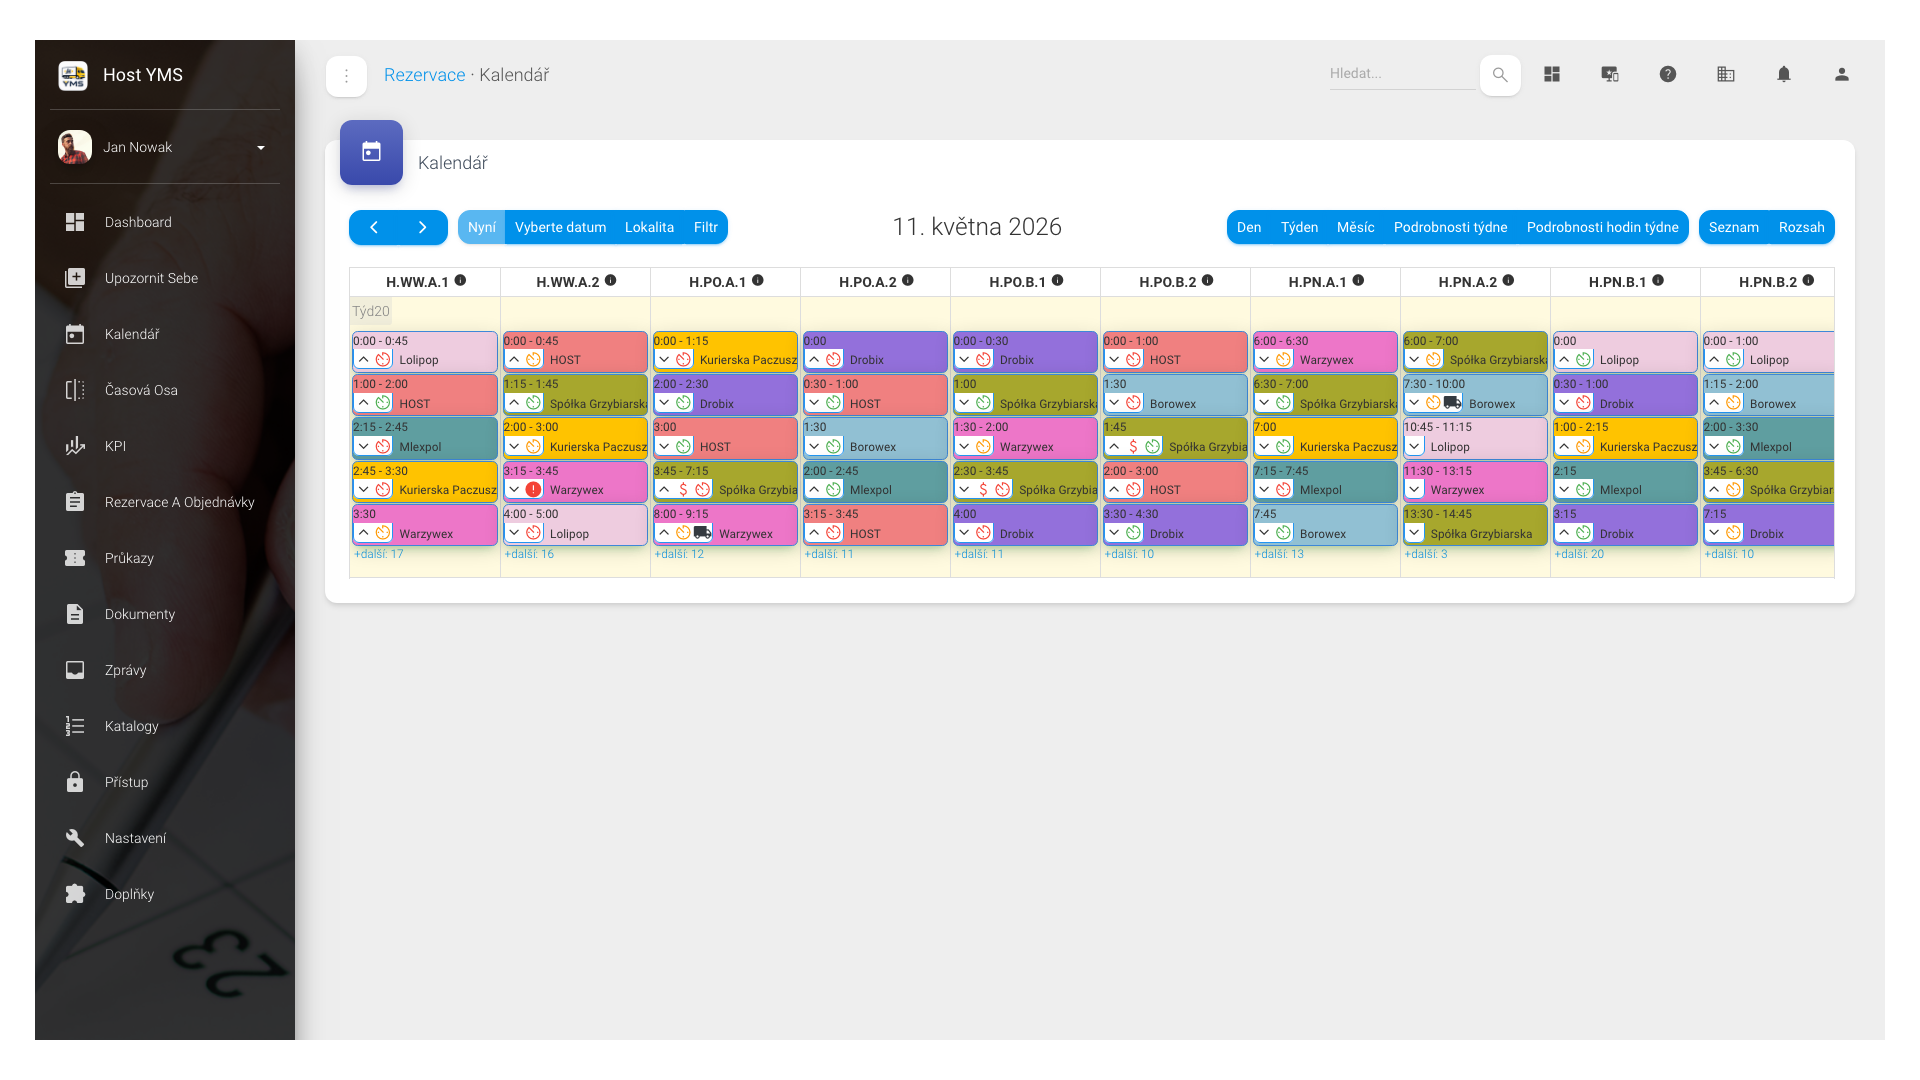Click the red alert icon on H.WW.A.2 Warzywex 3:15

534,490
